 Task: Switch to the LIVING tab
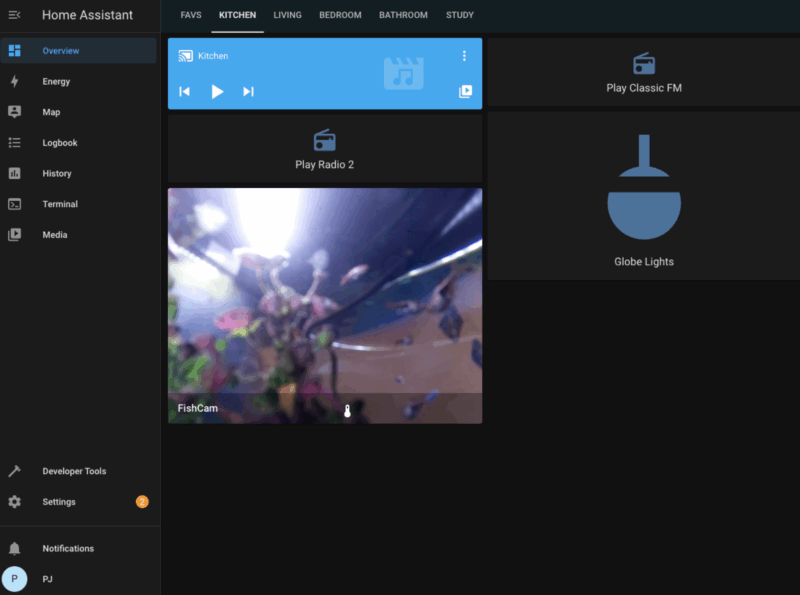(287, 15)
